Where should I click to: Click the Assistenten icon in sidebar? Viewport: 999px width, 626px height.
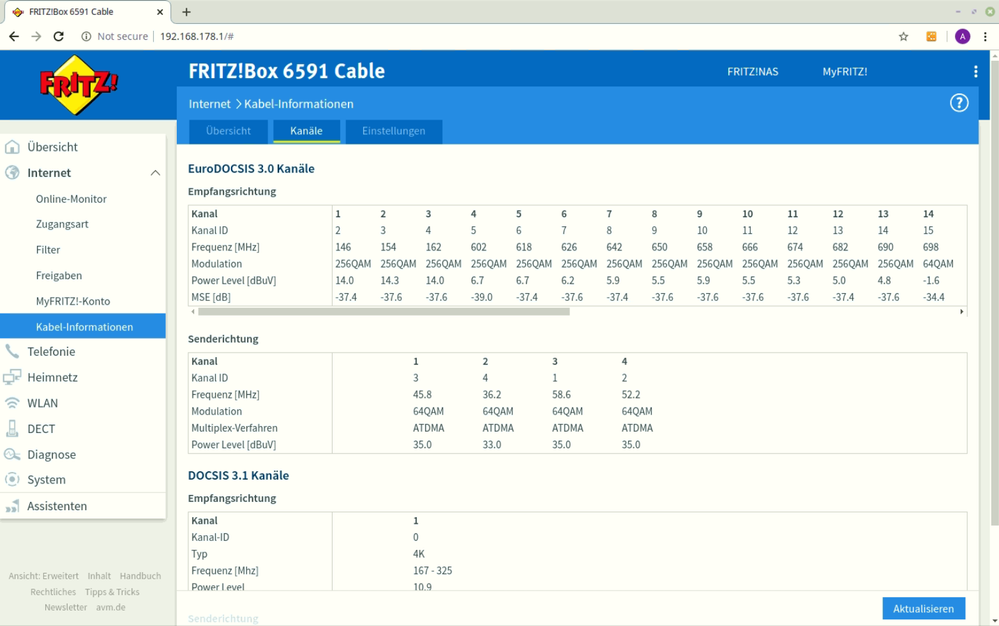(12, 506)
